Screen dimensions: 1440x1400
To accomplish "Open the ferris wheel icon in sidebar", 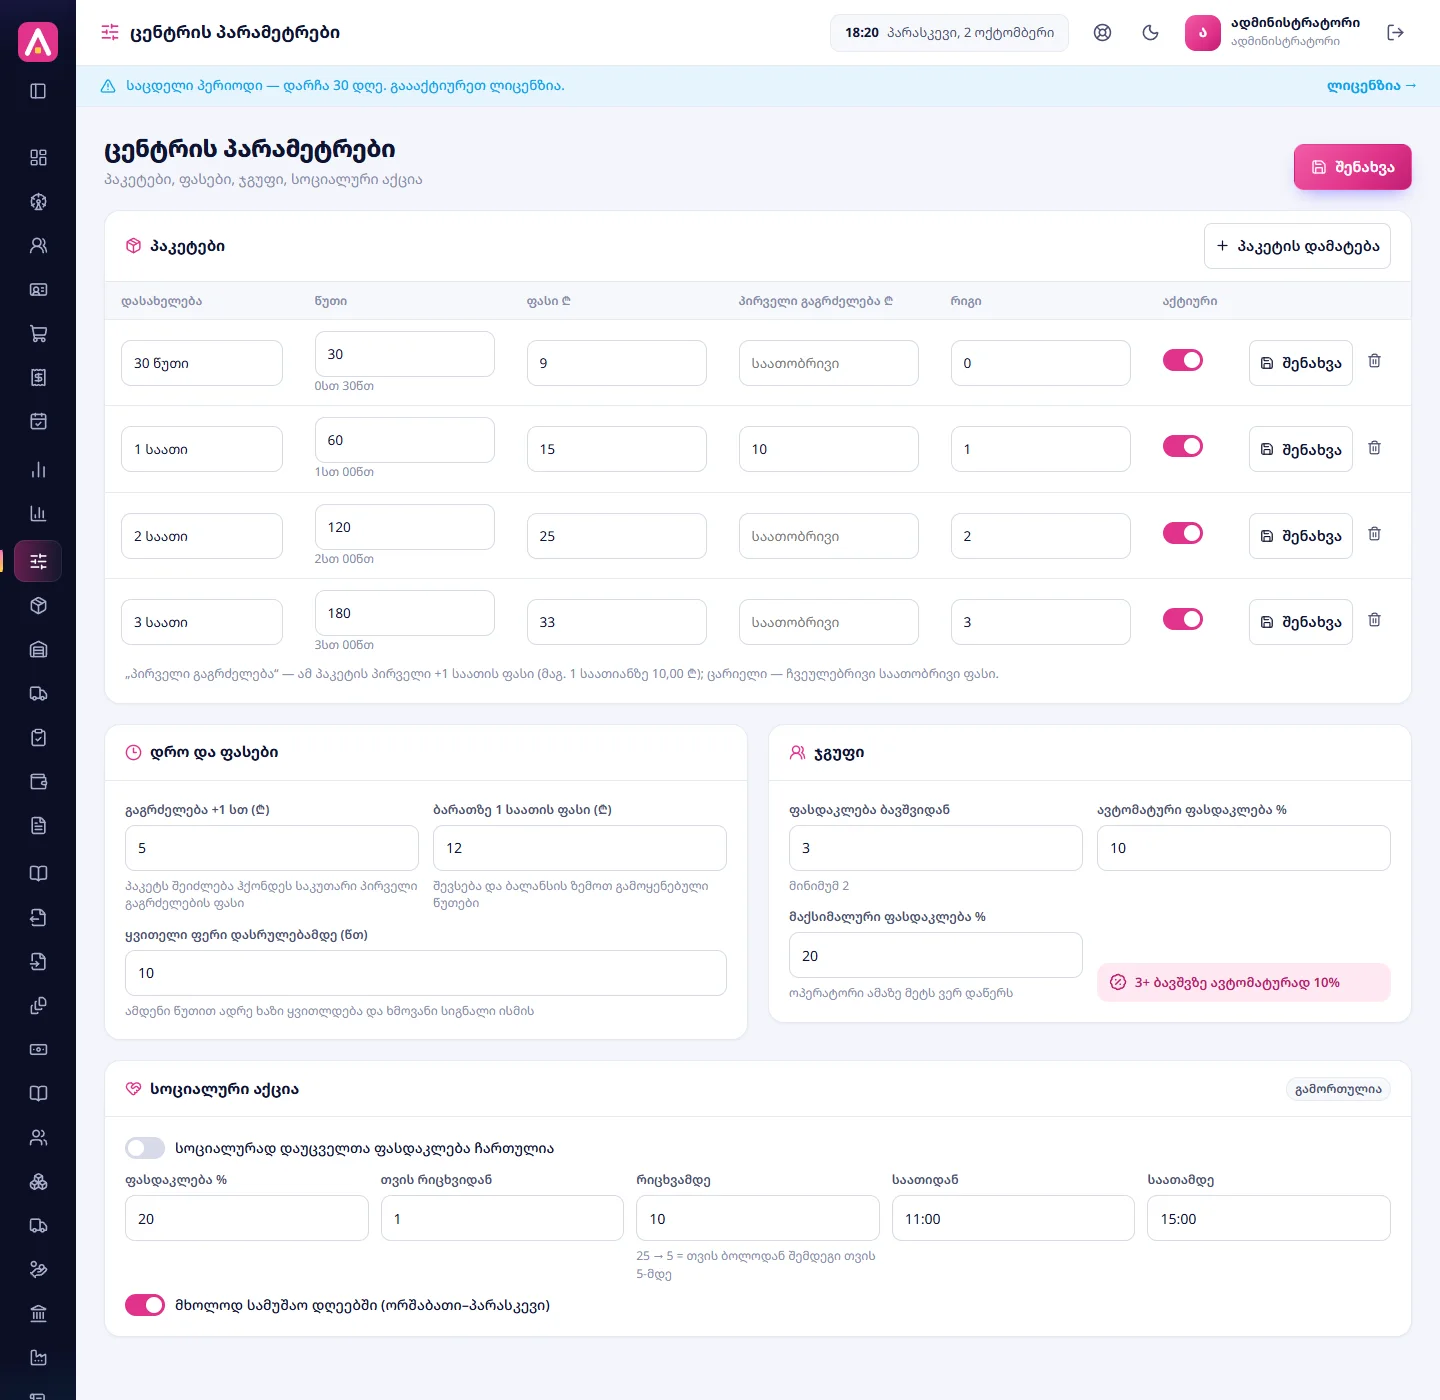I will 38,201.
